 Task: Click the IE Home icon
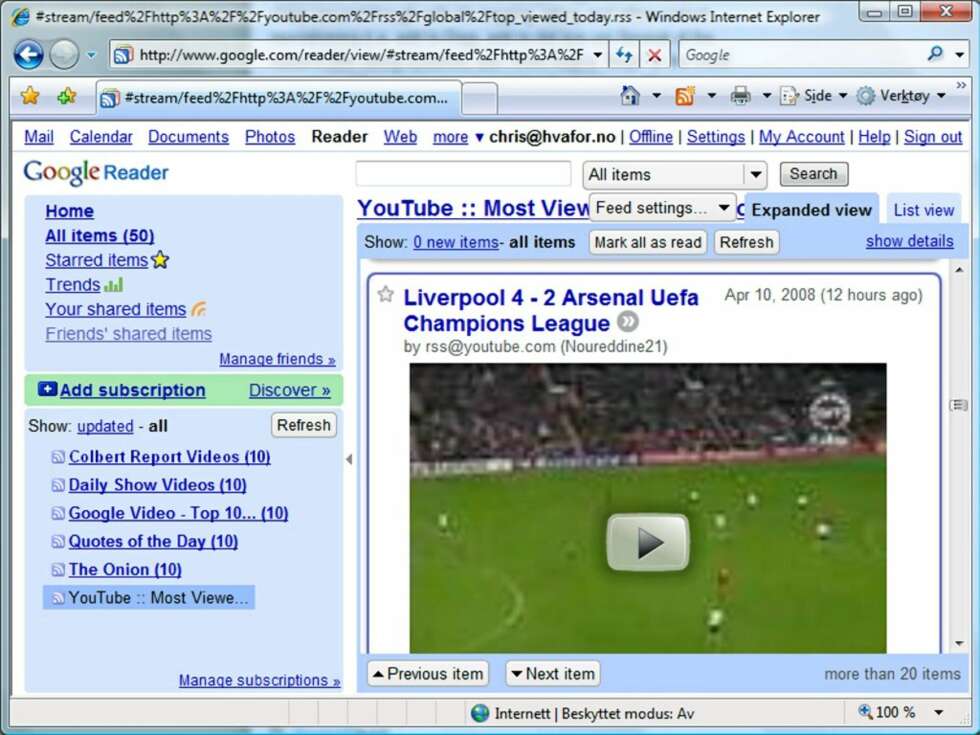tap(630, 96)
